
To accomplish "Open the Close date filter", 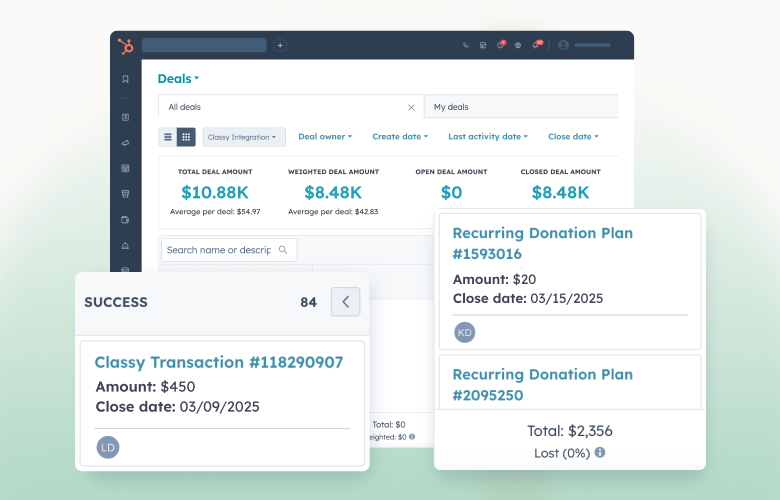I will (573, 137).
